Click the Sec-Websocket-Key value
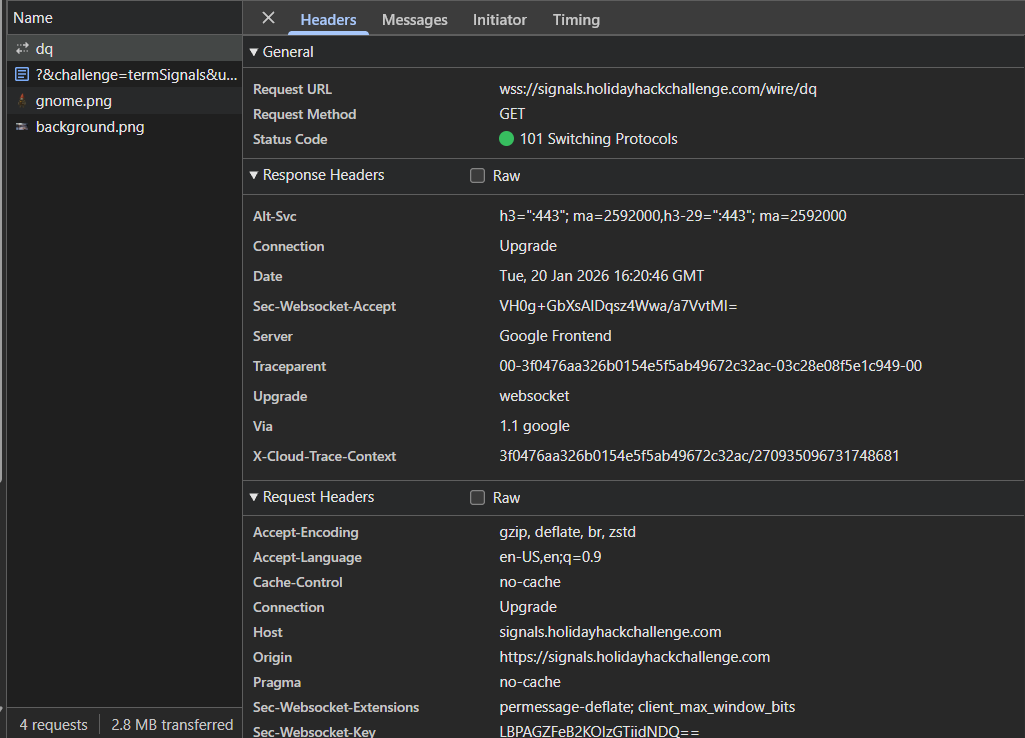The width and height of the screenshot is (1025, 738). point(599,731)
